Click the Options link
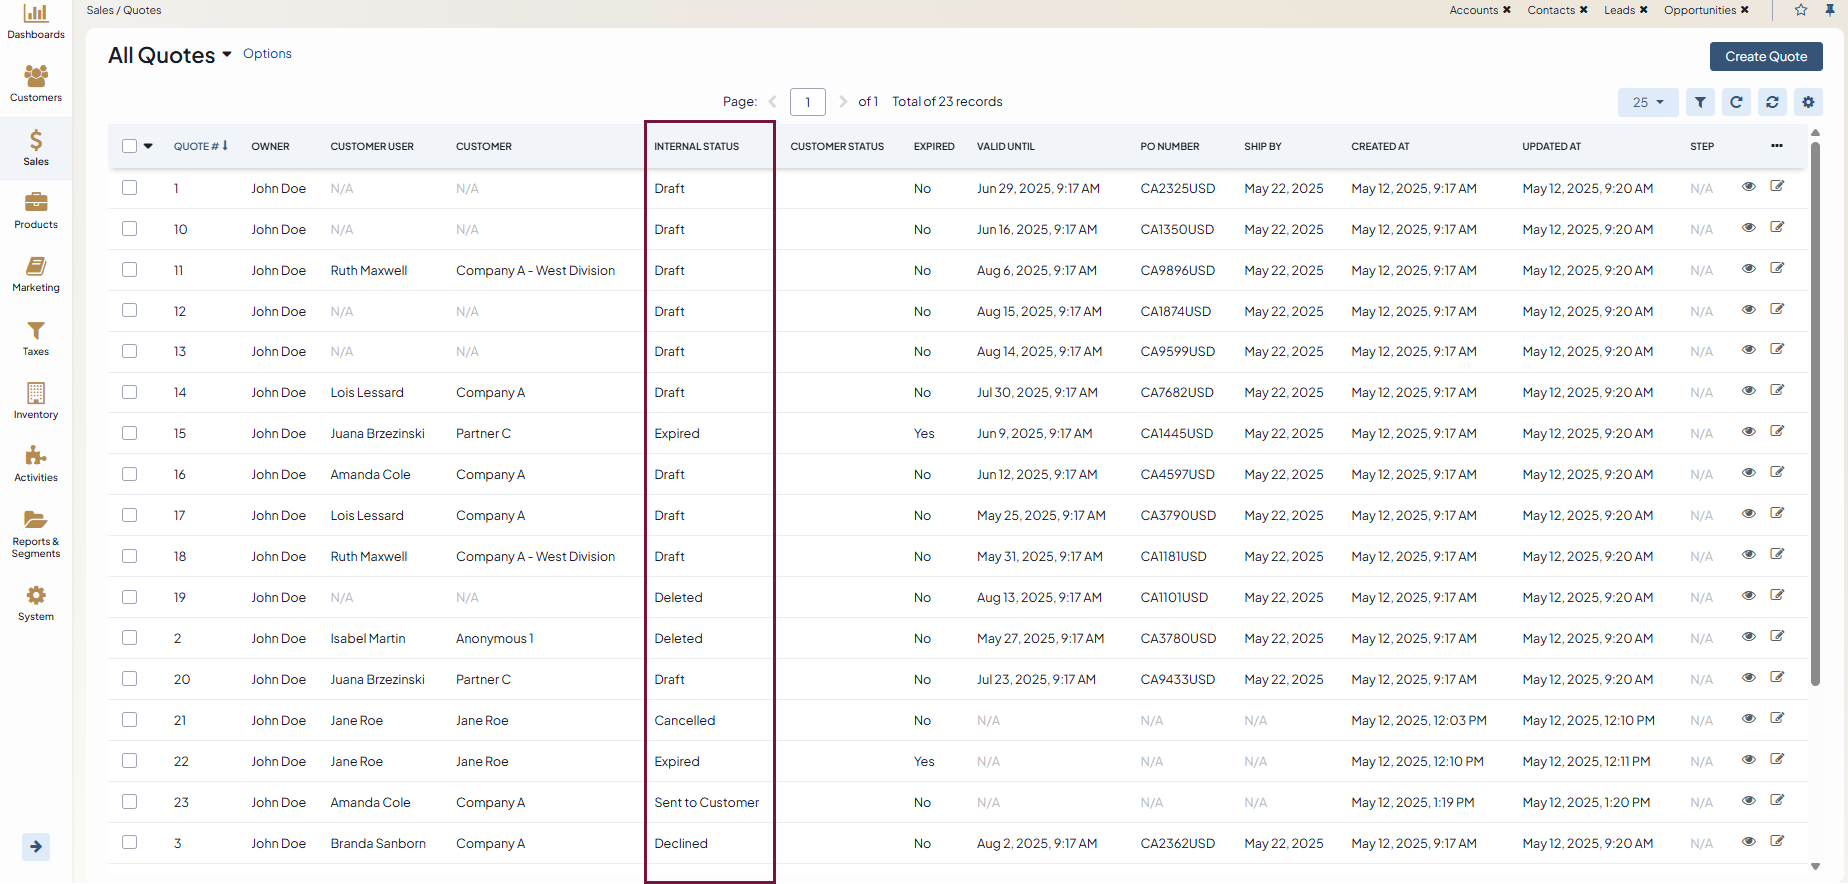The width and height of the screenshot is (1848, 884). point(267,54)
